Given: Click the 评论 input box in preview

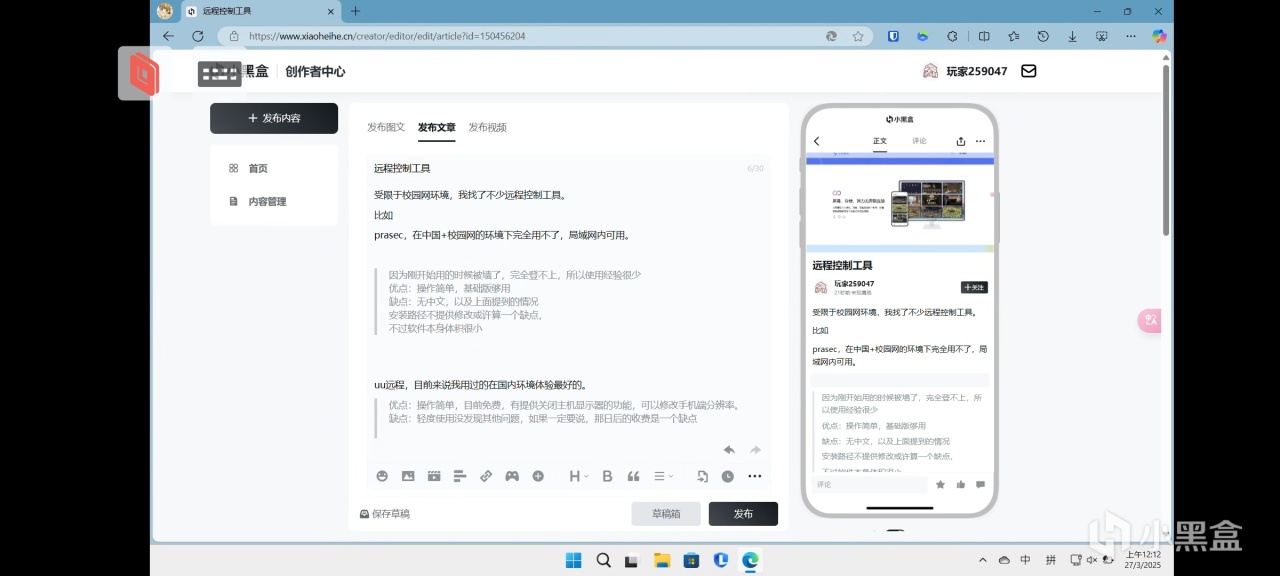Looking at the screenshot, I should (869, 484).
